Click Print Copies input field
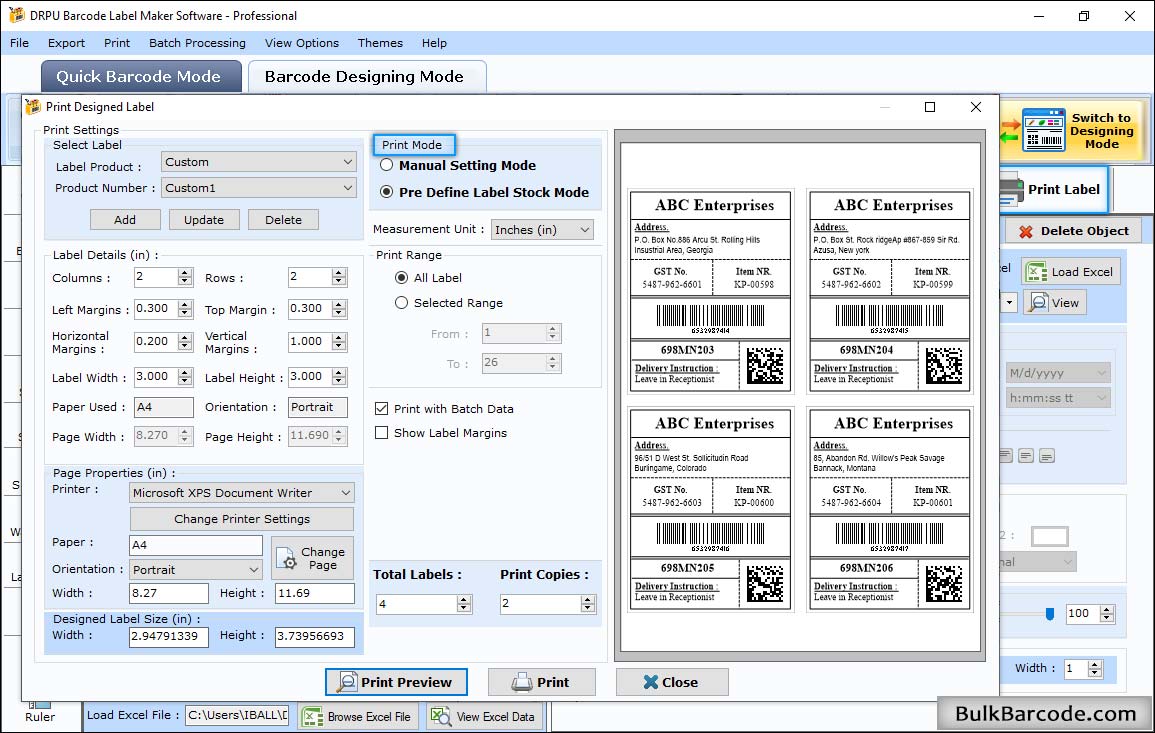Image resolution: width=1155 pixels, height=733 pixels. click(541, 604)
